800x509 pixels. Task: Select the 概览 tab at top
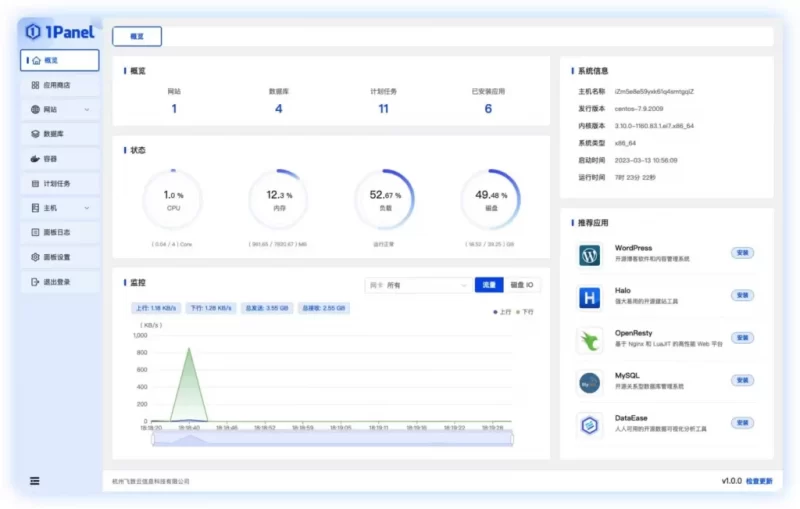click(x=137, y=36)
